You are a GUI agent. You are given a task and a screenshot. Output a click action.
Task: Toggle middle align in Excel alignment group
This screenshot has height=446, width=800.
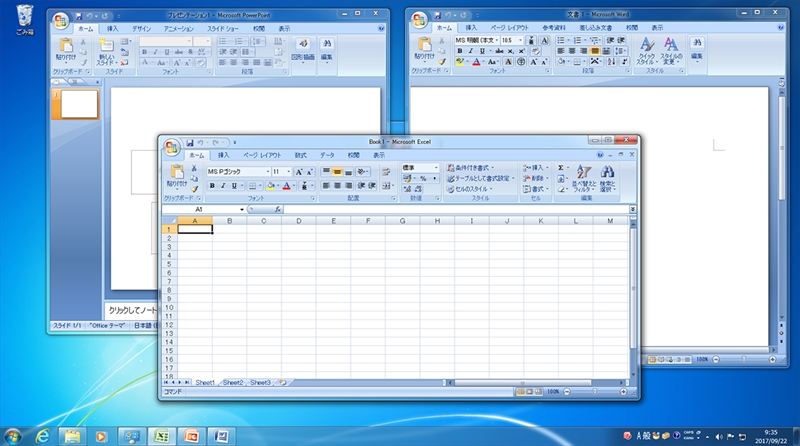tap(337, 172)
